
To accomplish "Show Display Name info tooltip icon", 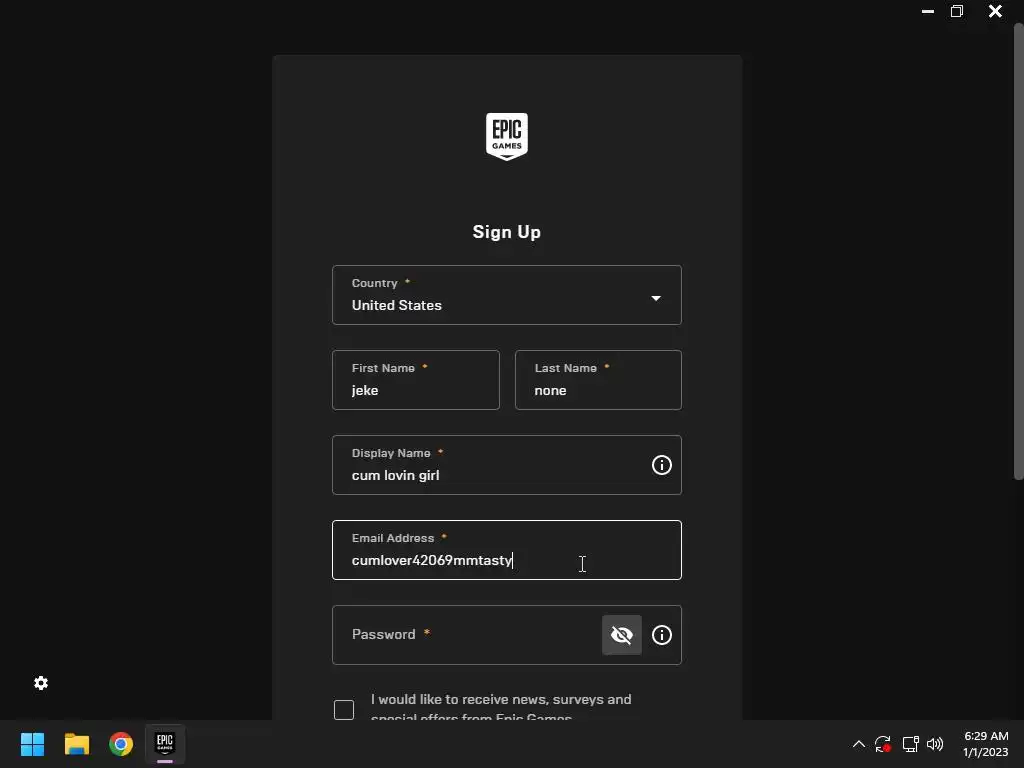I will click(662, 465).
